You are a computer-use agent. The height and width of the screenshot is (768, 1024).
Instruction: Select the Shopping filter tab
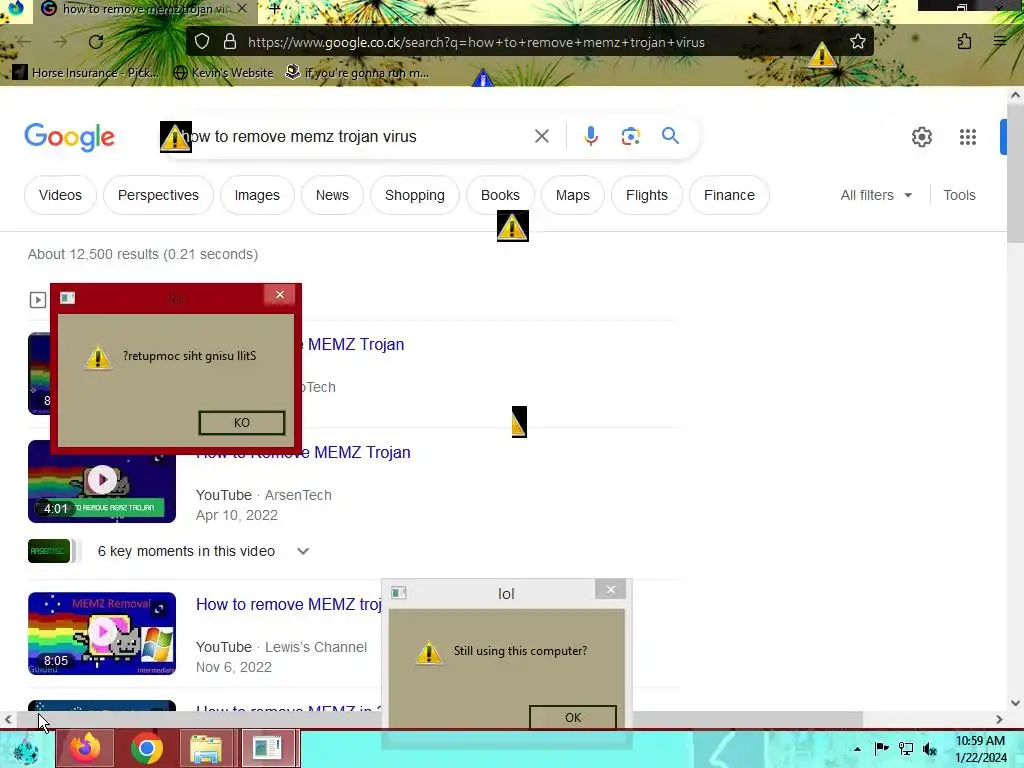point(415,195)
